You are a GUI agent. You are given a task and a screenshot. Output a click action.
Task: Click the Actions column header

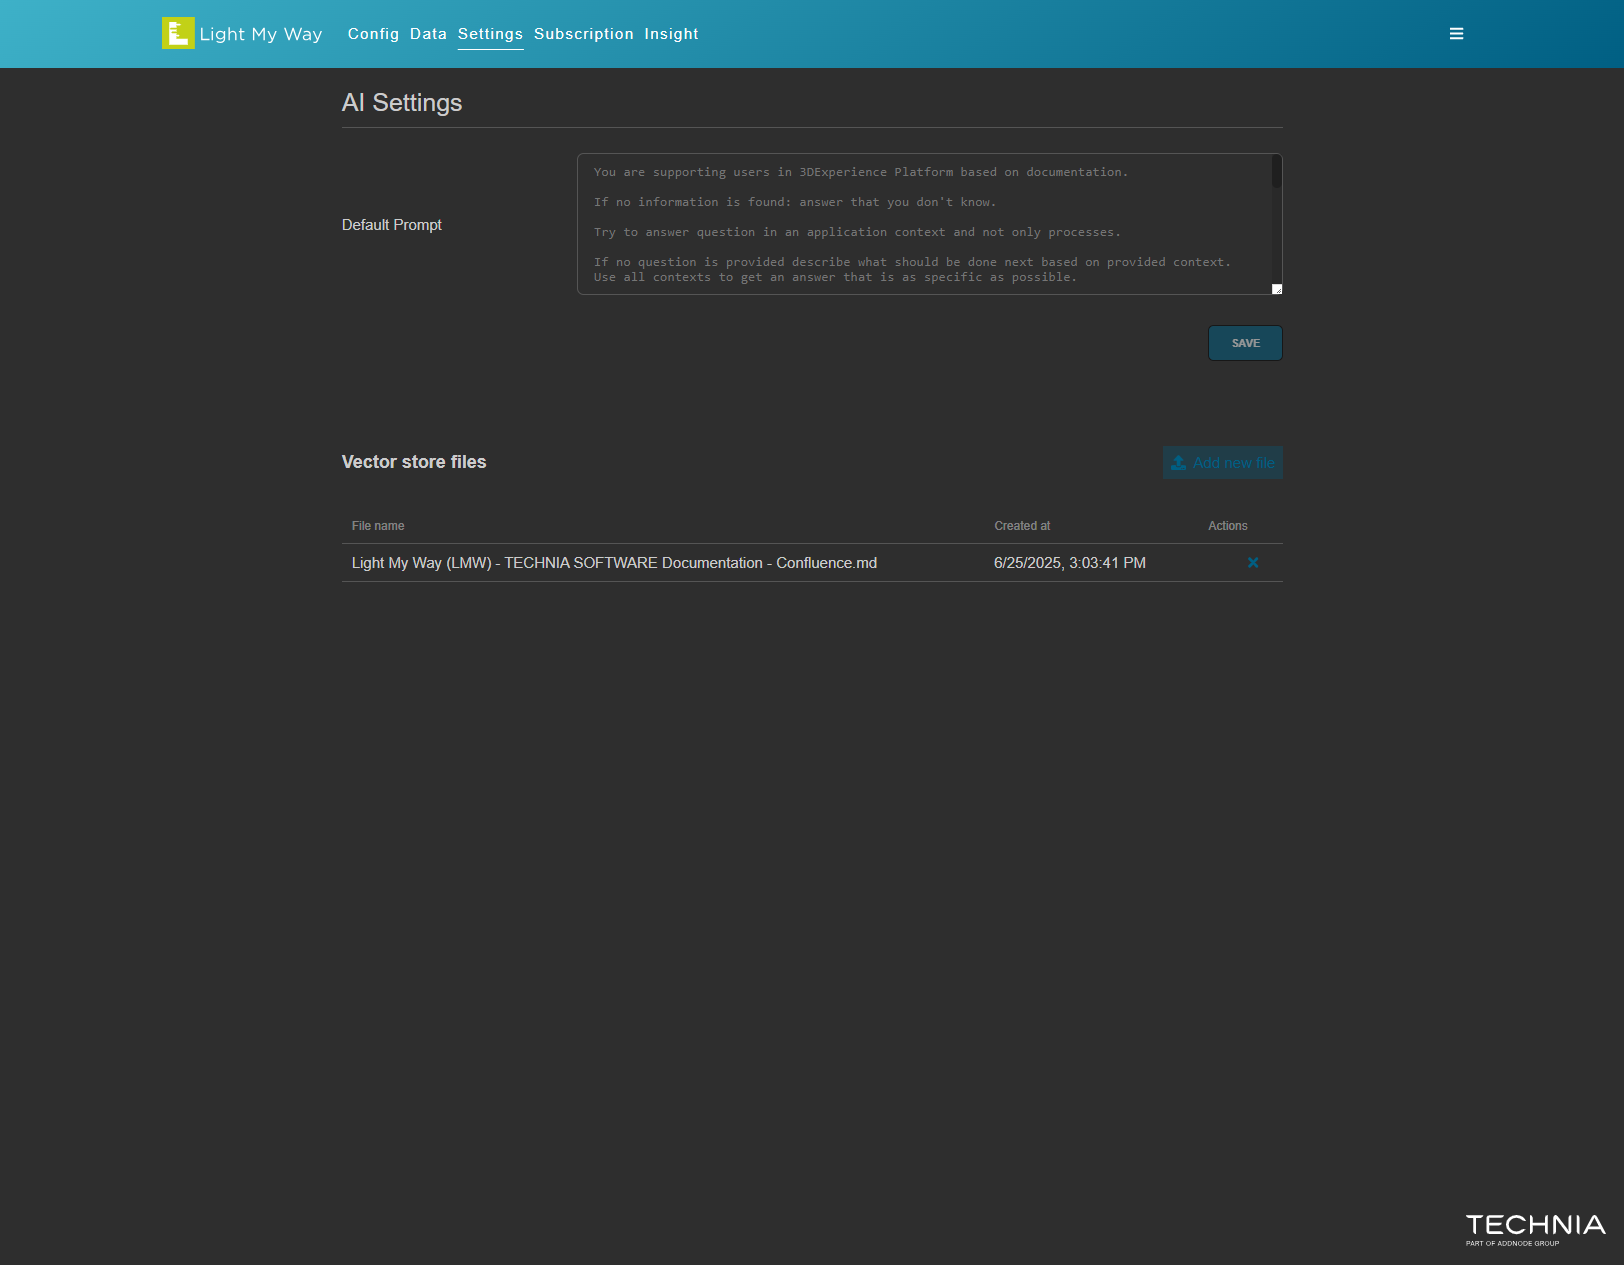[1228, 526]
